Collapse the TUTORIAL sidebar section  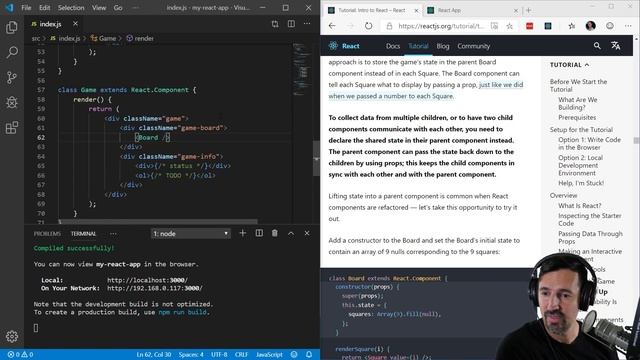[569, 65]
